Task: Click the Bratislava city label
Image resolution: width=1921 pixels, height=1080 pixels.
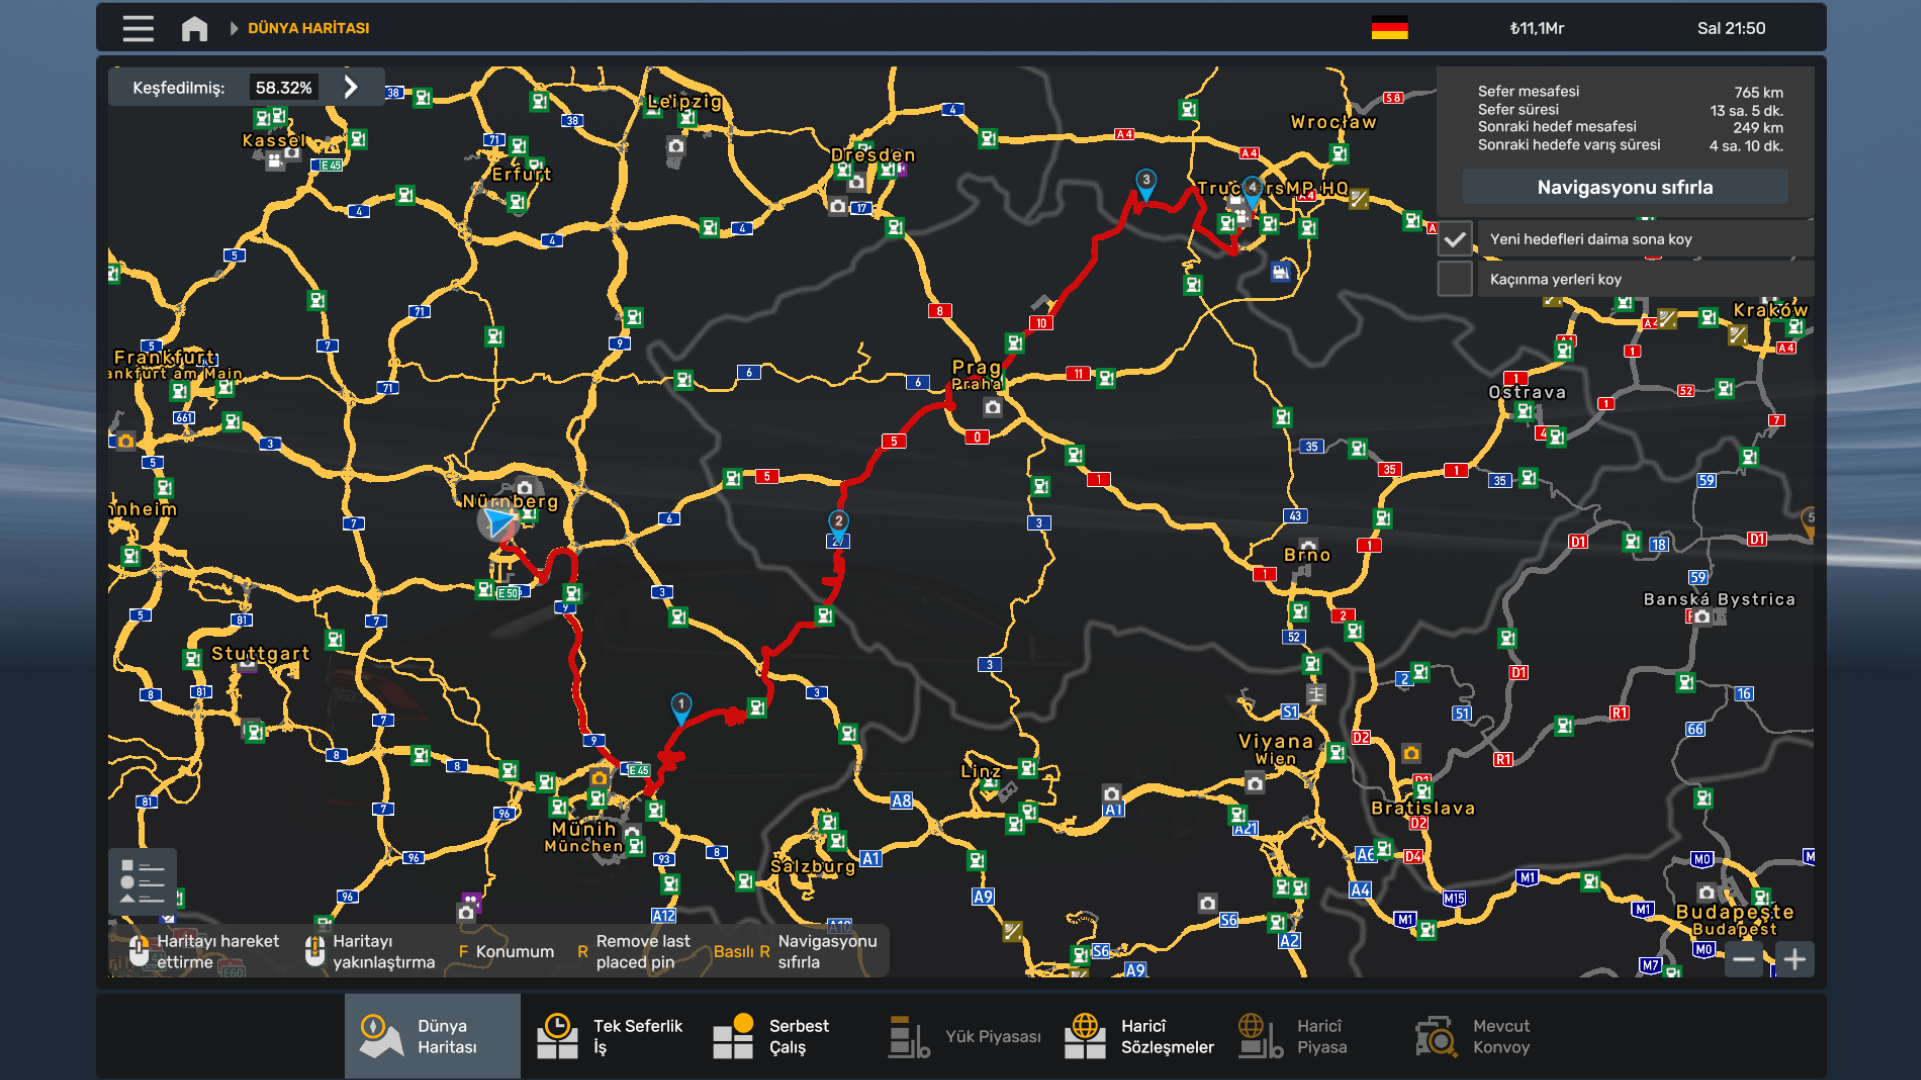Action: 1423,808
